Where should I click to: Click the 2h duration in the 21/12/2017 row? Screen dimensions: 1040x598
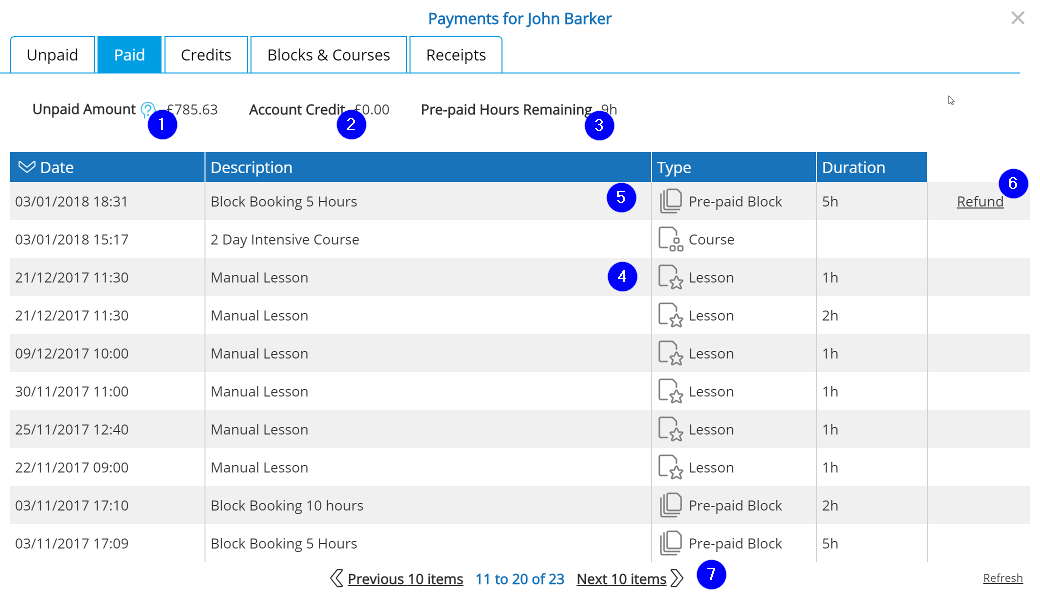click(x=830, y=316)
